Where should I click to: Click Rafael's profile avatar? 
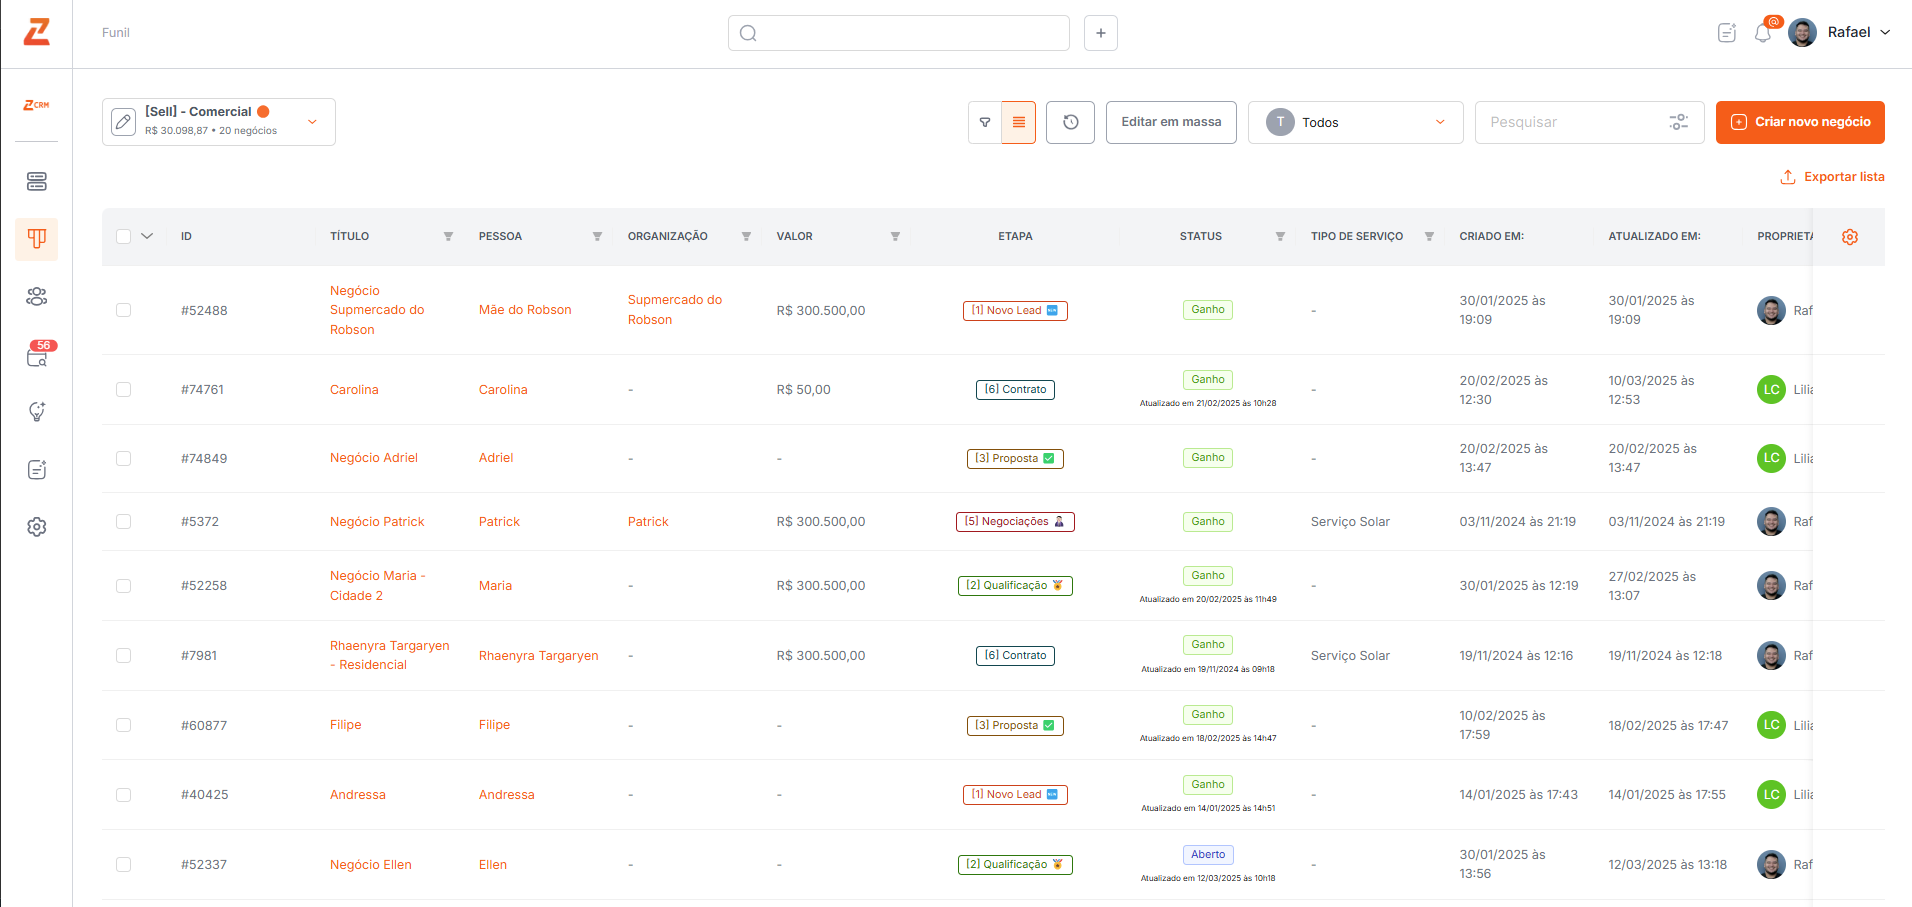click(1803, 33)
